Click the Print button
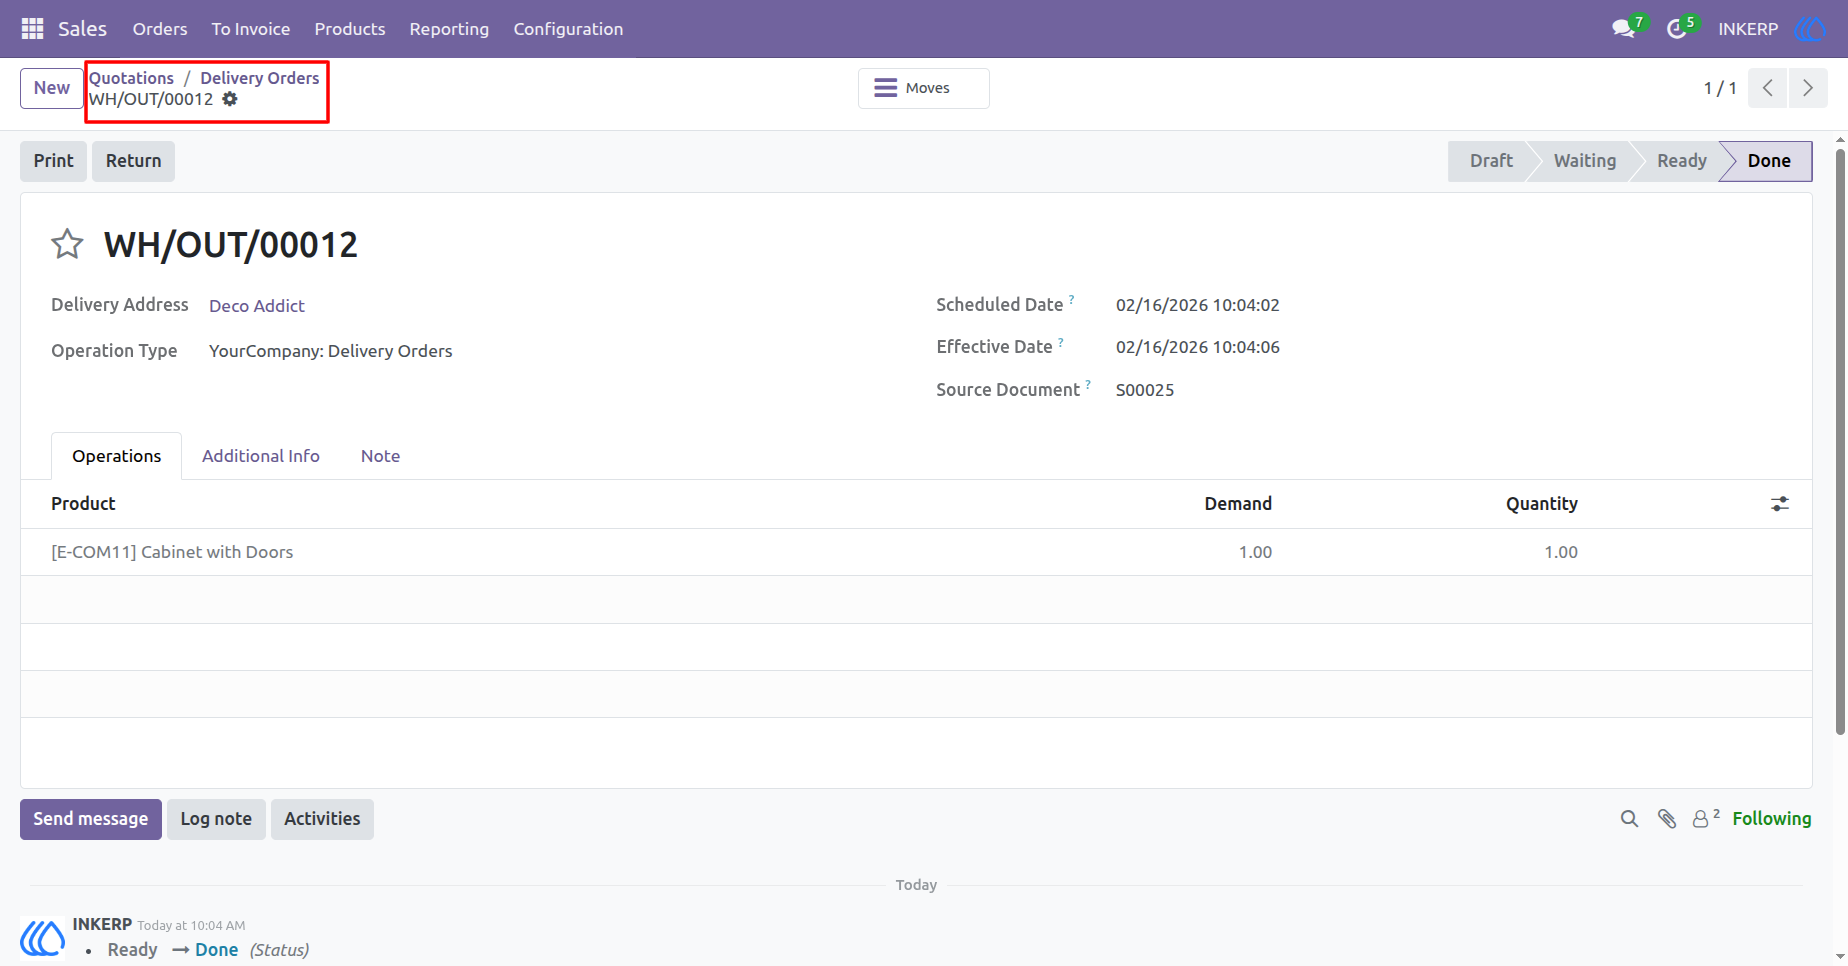This screenshot has height=966, width=1848. [x=54, y=161]
